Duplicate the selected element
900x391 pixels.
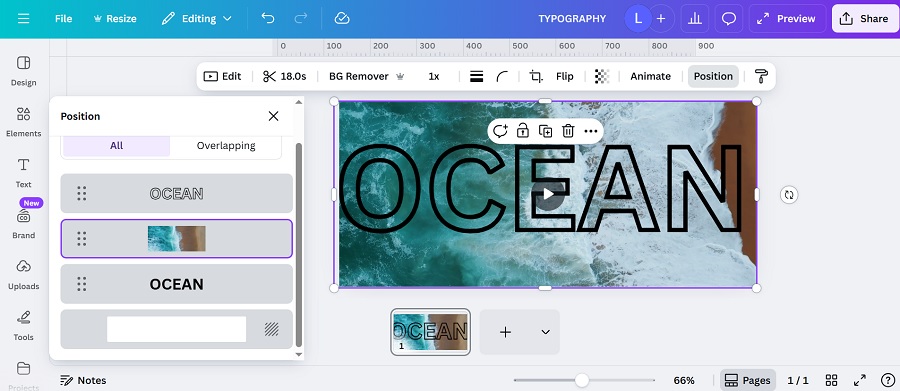point(545,131)
